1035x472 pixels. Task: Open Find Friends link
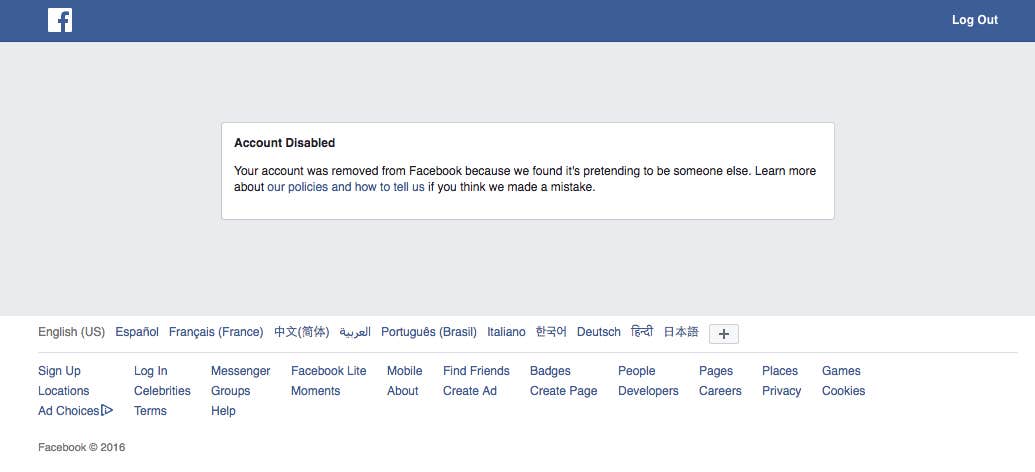(476, 371)
